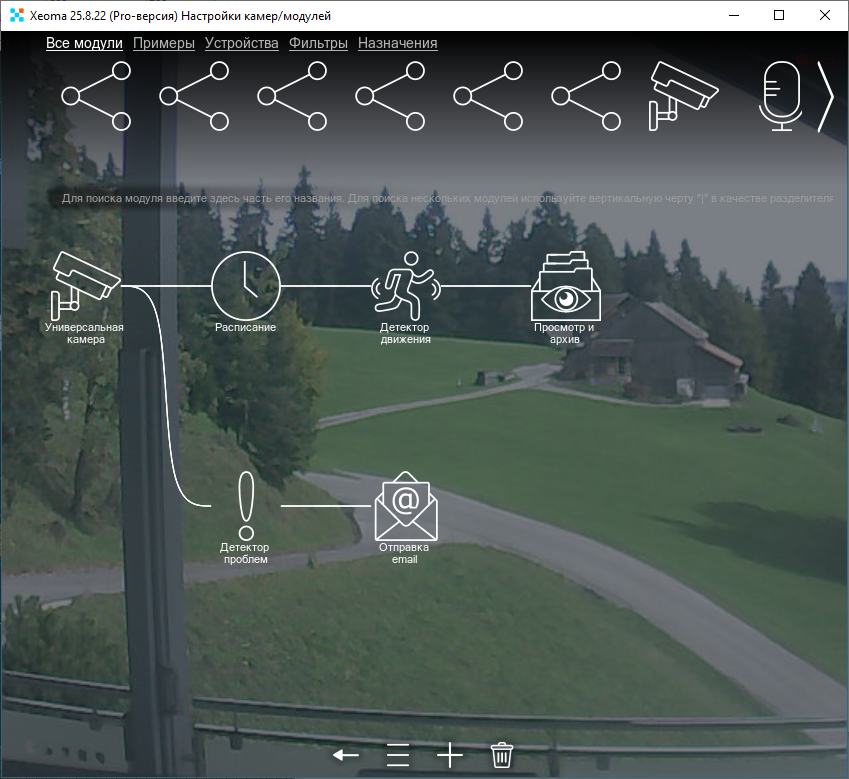Open the list menu at bottom
The height and width of the screenshot is (779, 849).
pyautogui.click(x=398, y=755)
